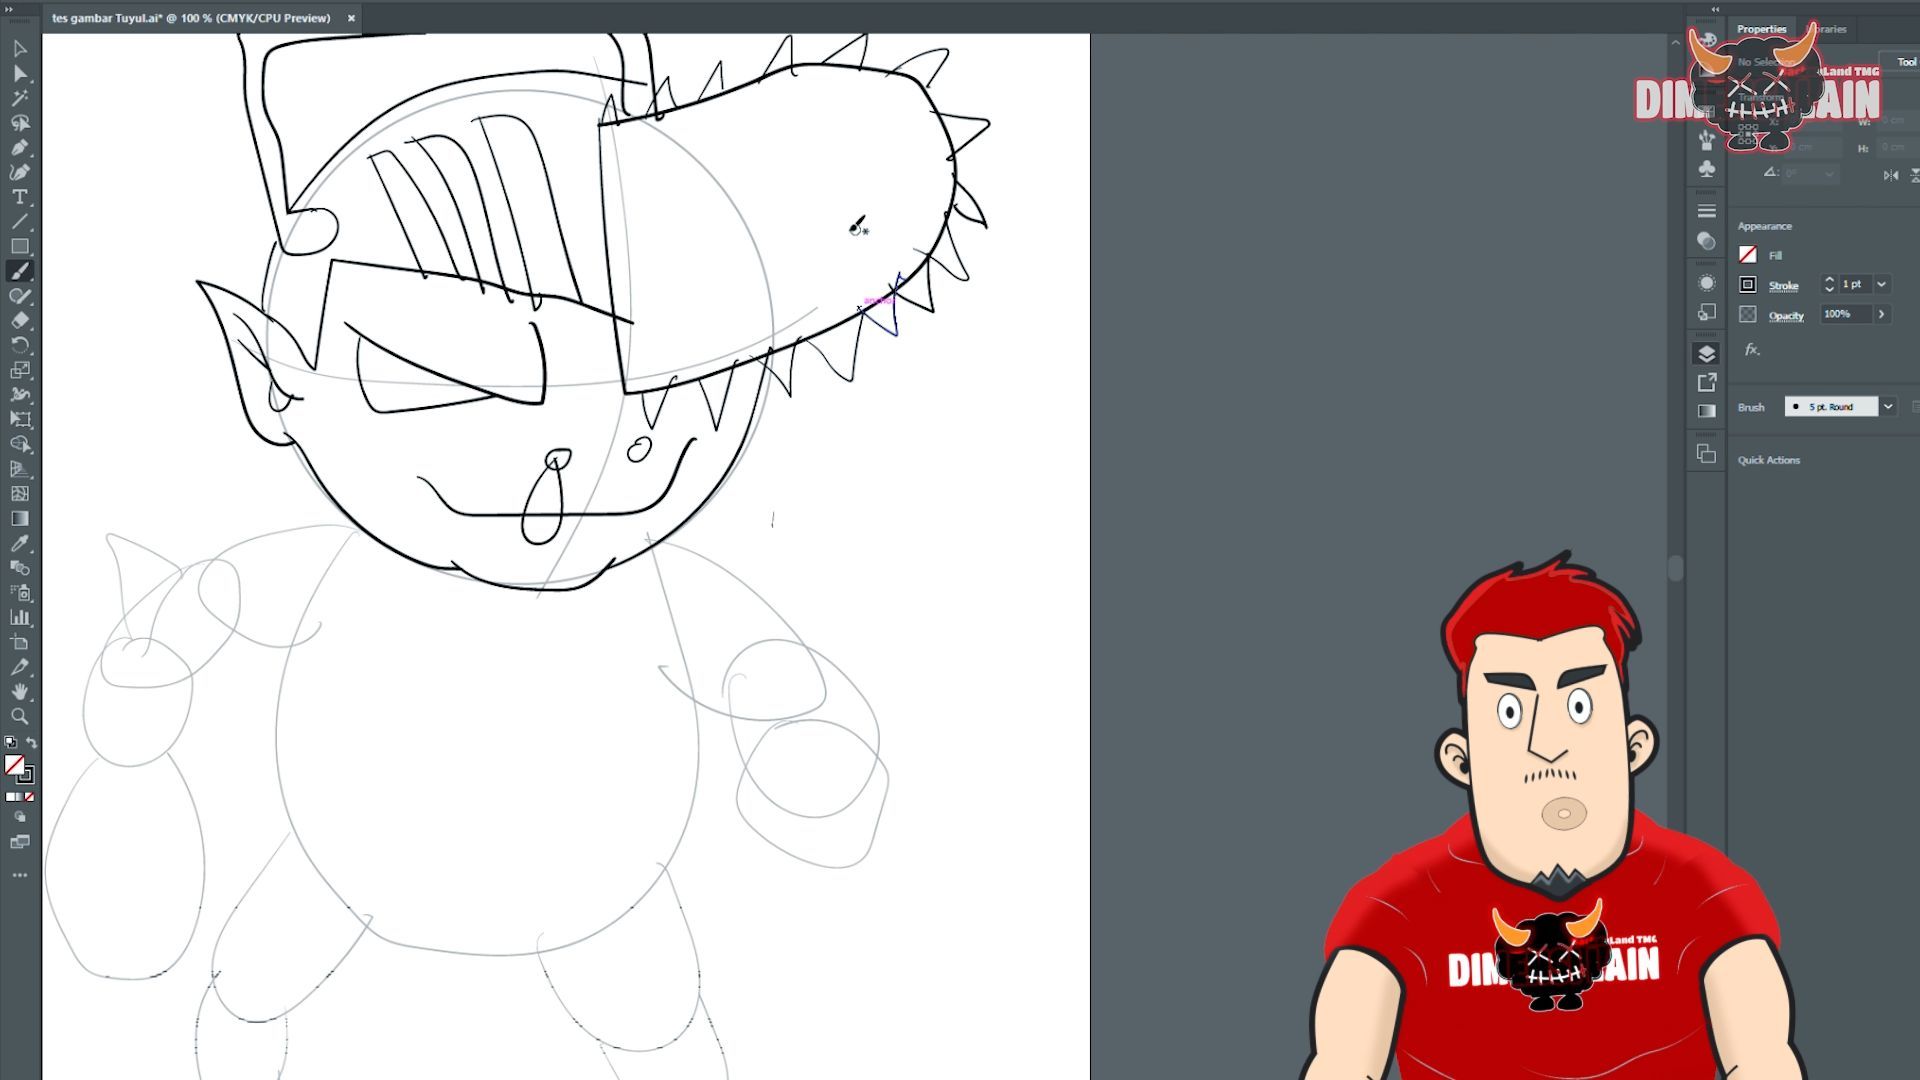The image size is (1920, 1080).
Task: Select the Free Transform tool
Action: pos(20,419)
